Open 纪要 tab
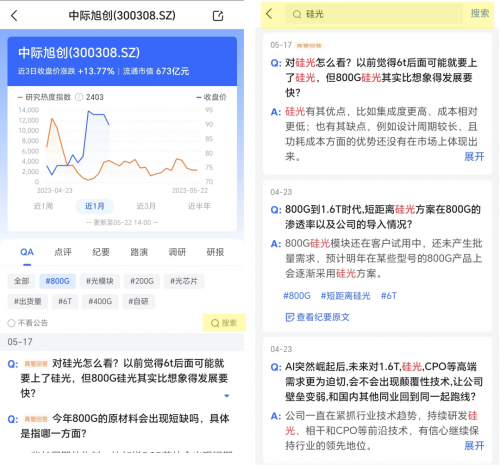The height and width of the screenshot is (465, 500). click(101, 252)
